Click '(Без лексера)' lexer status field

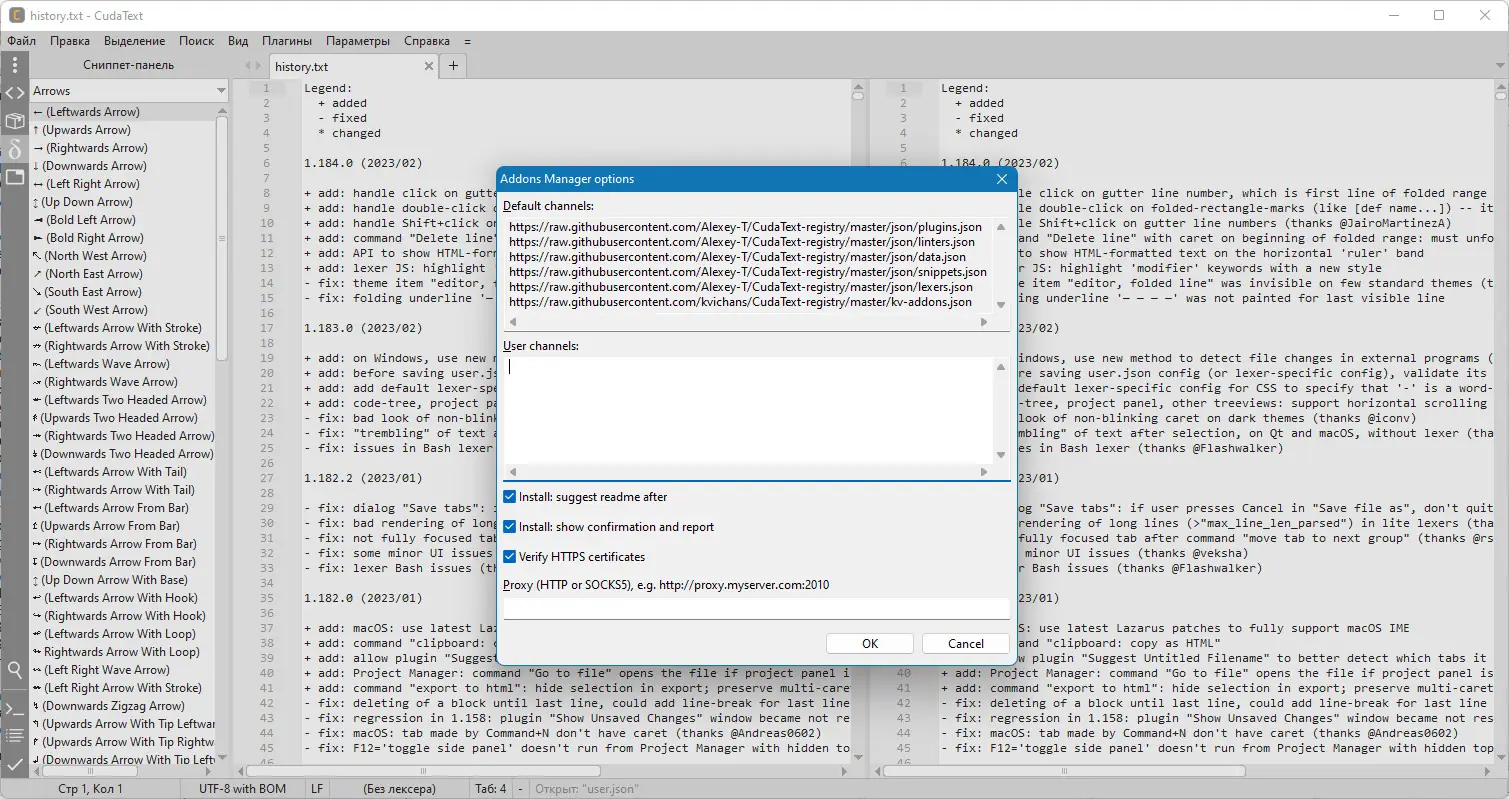(x=400, y=789)
